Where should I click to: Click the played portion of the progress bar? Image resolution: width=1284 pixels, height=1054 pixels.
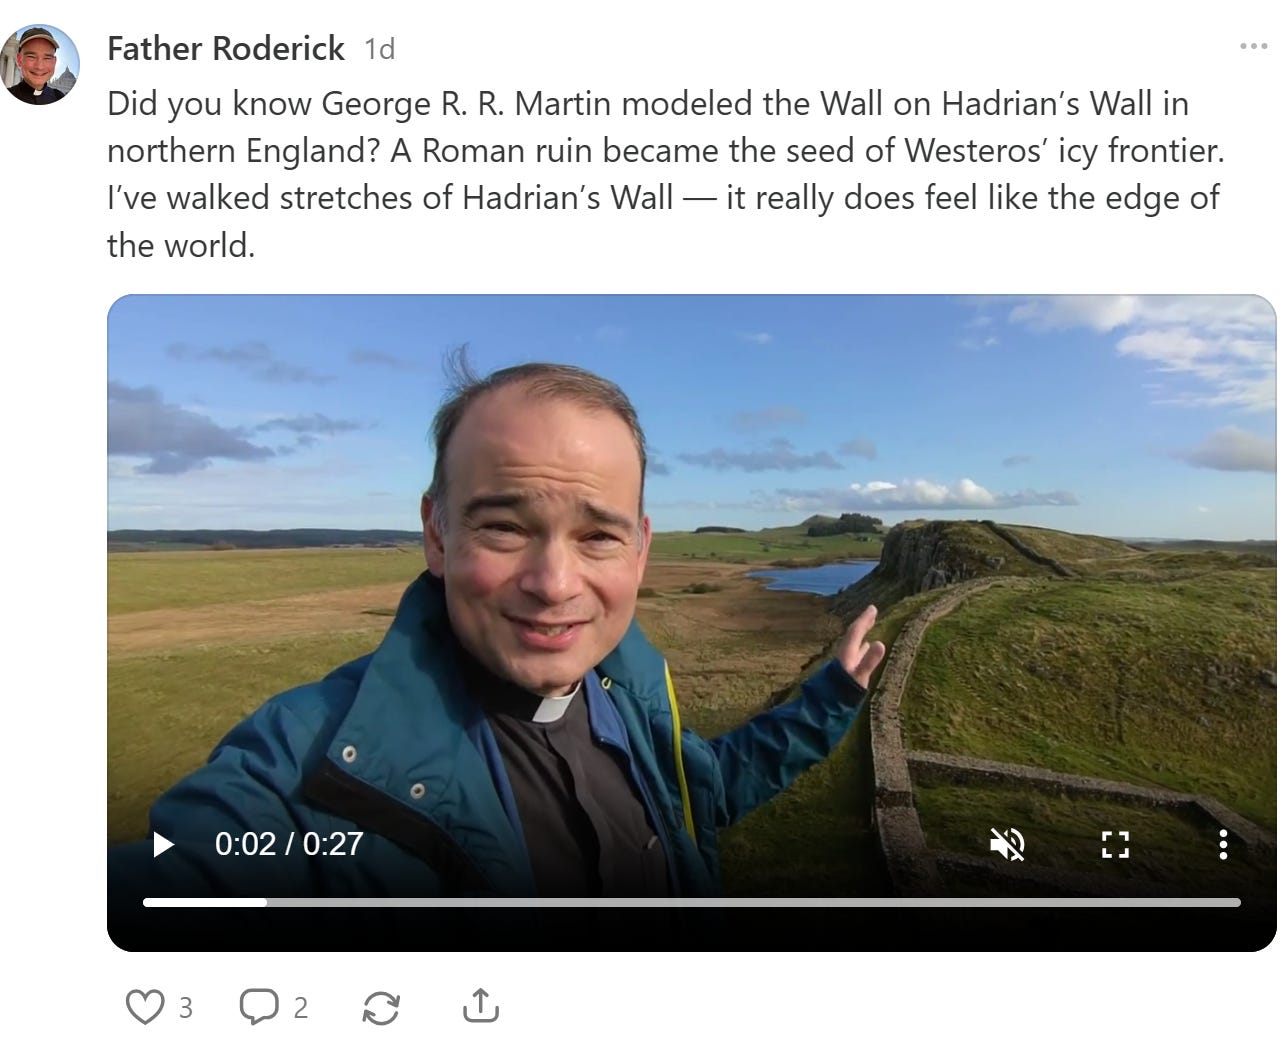coord(205,902)
